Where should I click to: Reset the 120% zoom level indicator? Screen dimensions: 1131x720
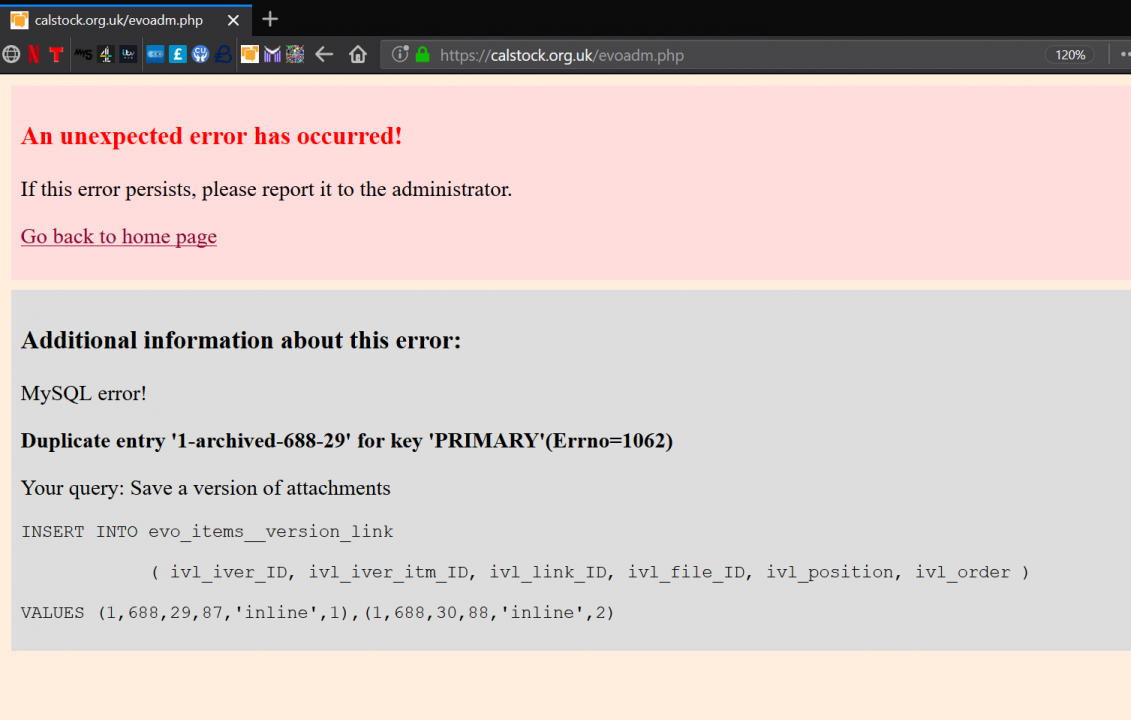1070,55
